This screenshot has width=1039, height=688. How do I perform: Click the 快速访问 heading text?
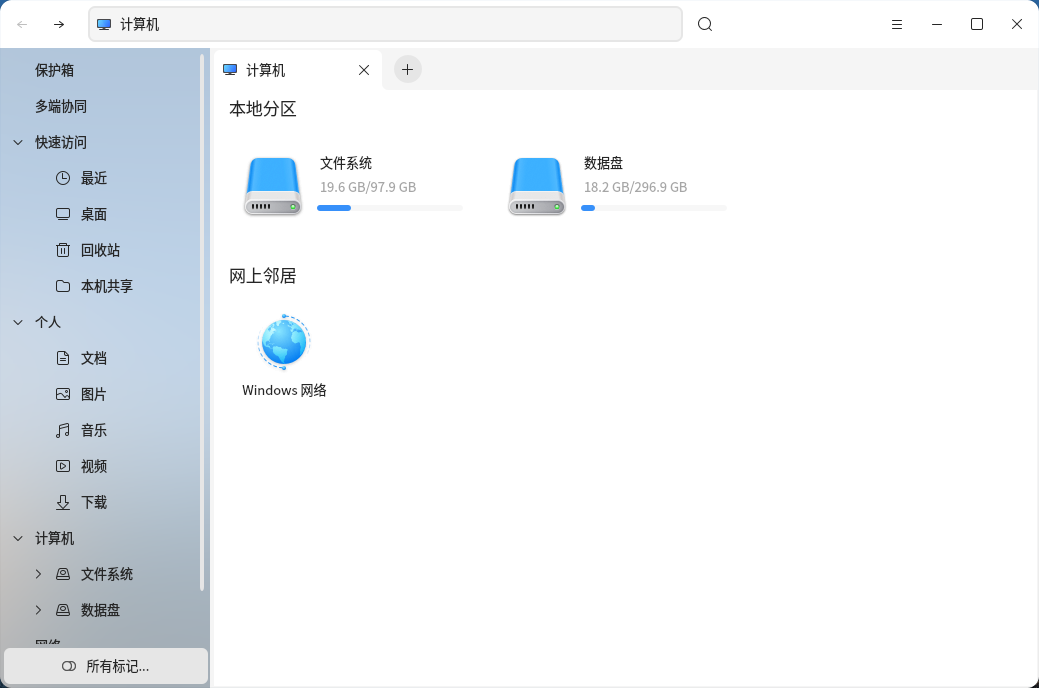coord(61,143)
